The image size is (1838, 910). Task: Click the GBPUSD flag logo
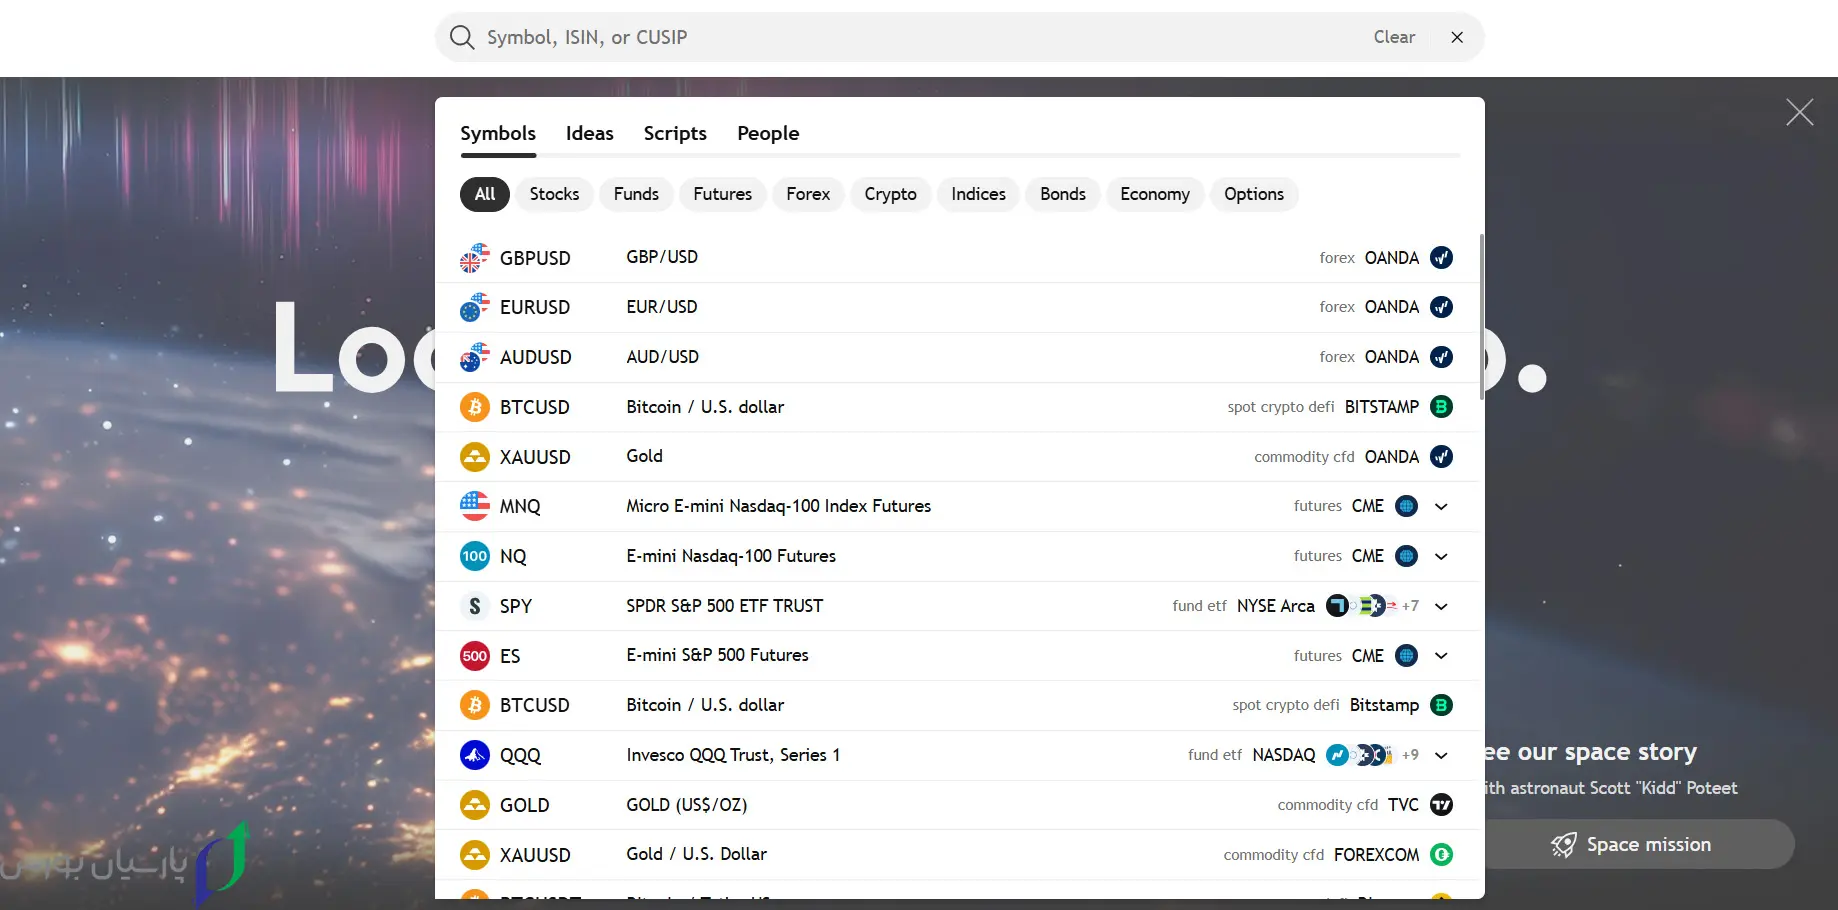[475, 258]
